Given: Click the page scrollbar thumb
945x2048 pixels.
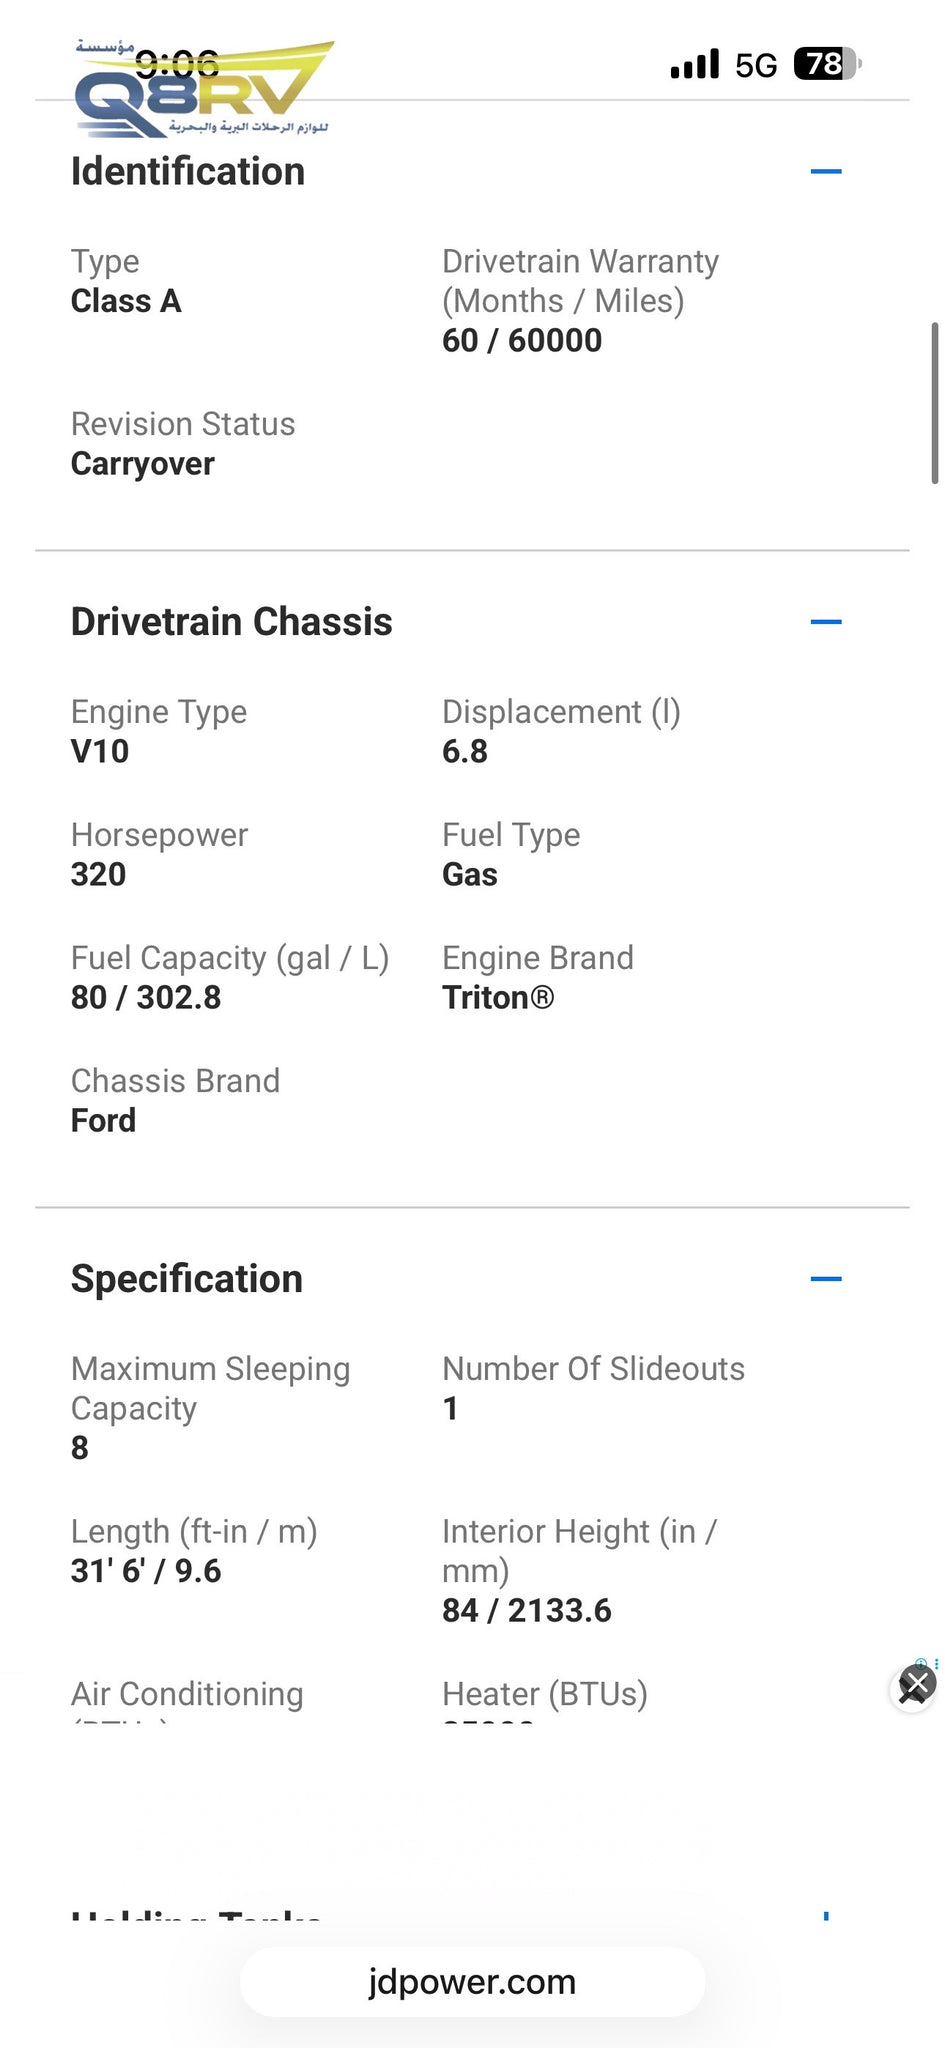Looking at the screenshot, I should click(x=934, y=403).
